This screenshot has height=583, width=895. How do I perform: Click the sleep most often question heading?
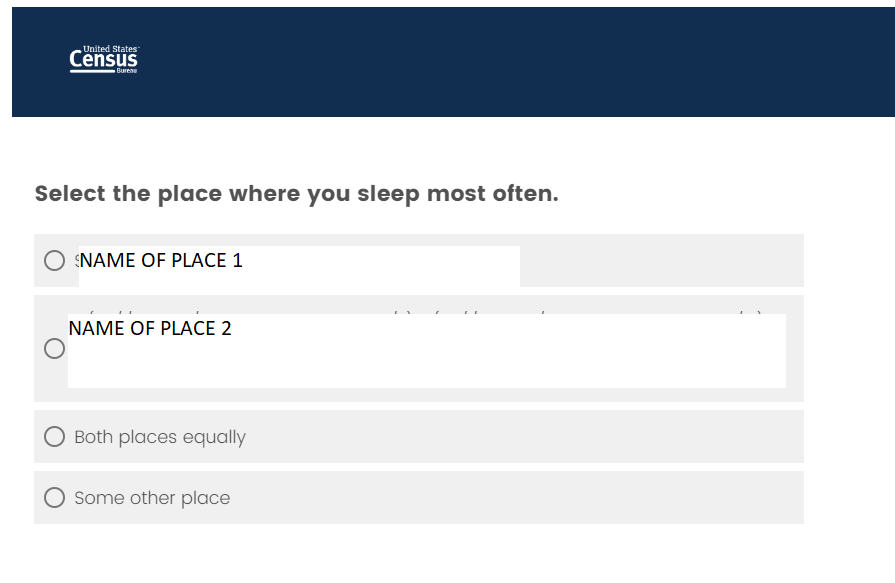(x=296, y=194)
